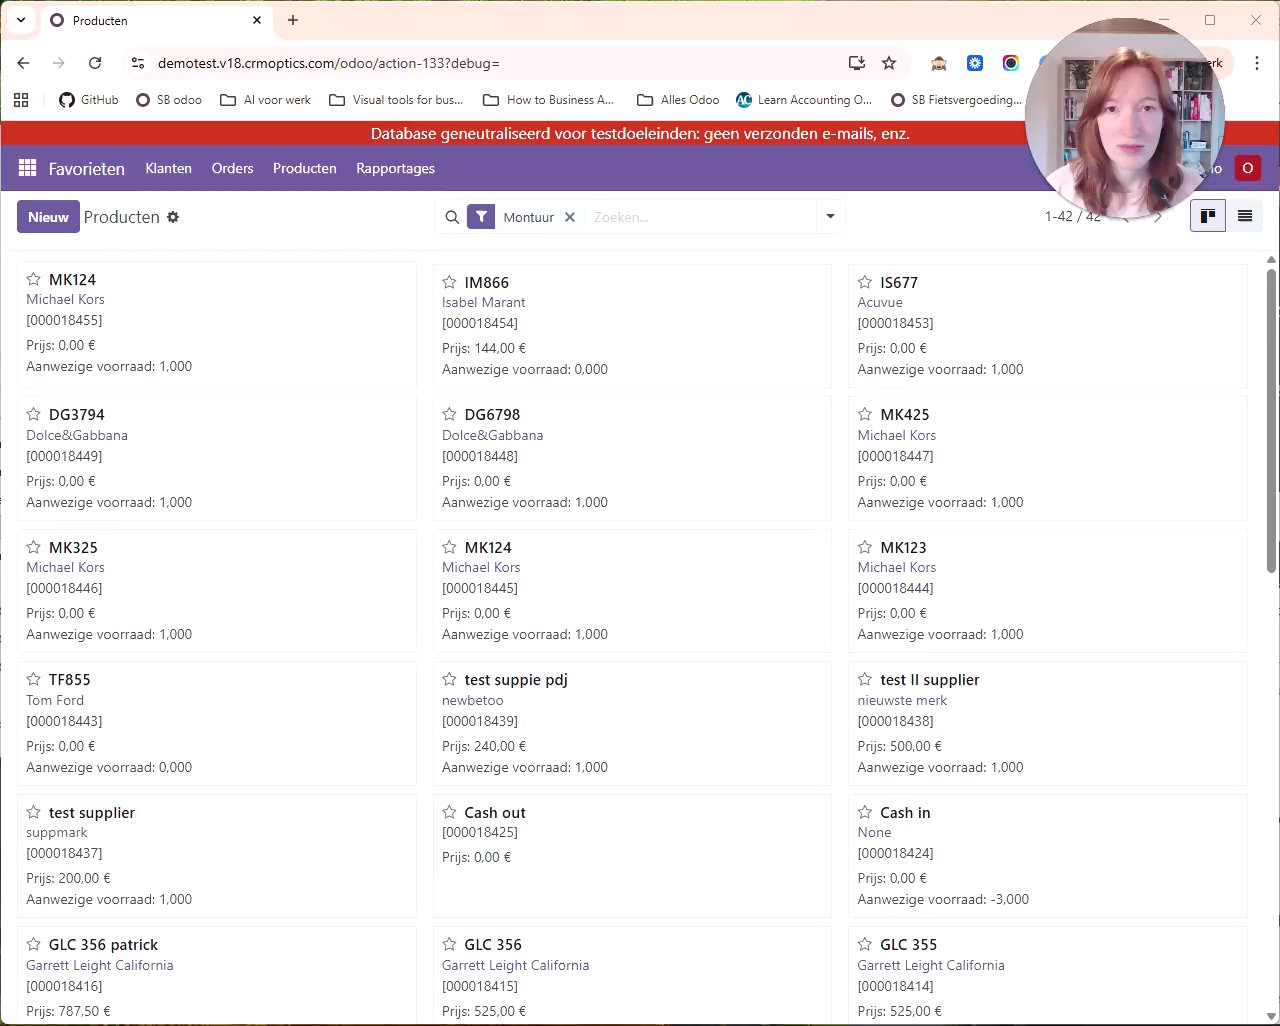Bookmark this page with star icon
The width and height of the screenshot is (1280, 1026).
pos(889,63)
